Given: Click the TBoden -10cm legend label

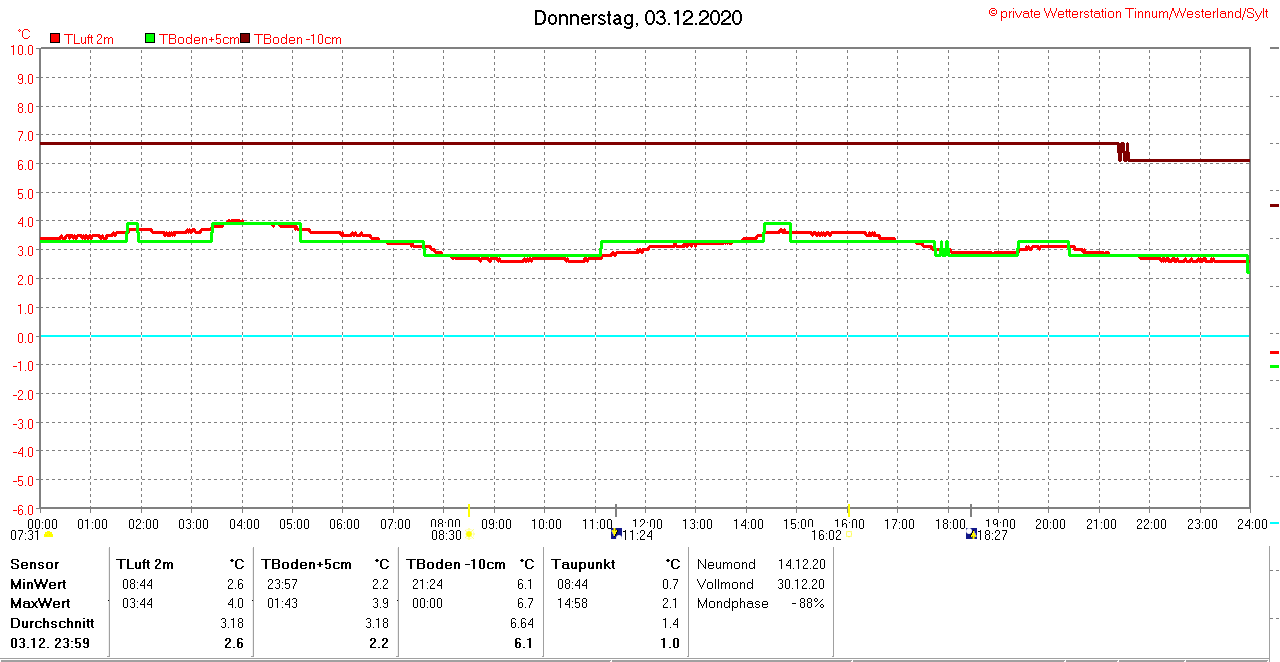Looking at the screenshot, I should tap(298, 39).
